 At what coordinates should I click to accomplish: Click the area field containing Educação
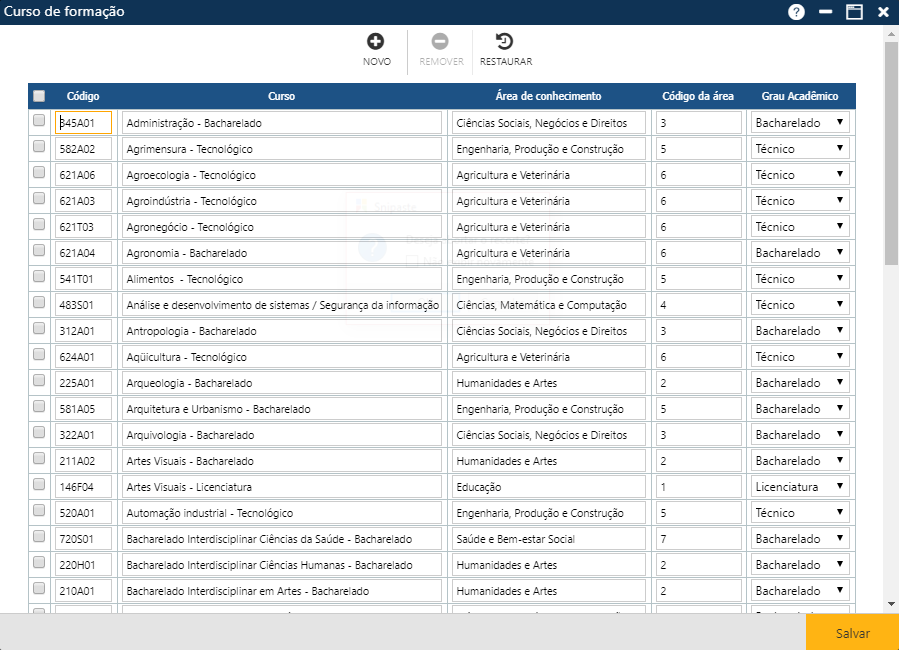(x=549, y=487)
